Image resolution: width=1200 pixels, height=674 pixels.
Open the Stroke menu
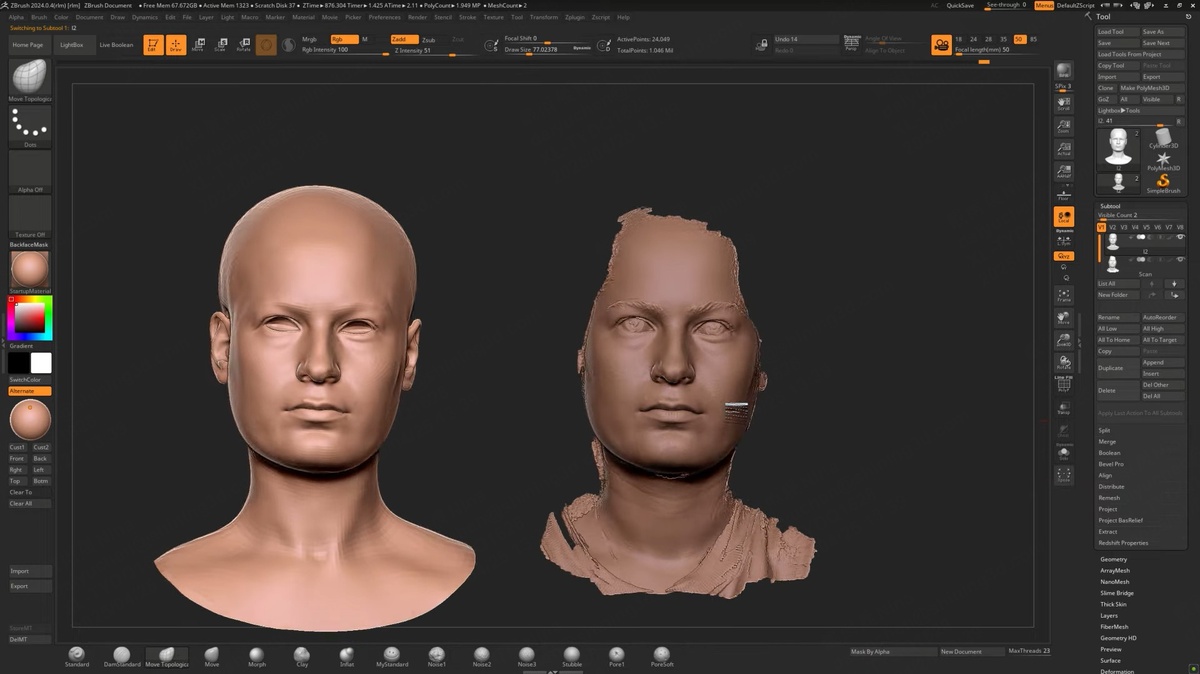coord(468,17)
